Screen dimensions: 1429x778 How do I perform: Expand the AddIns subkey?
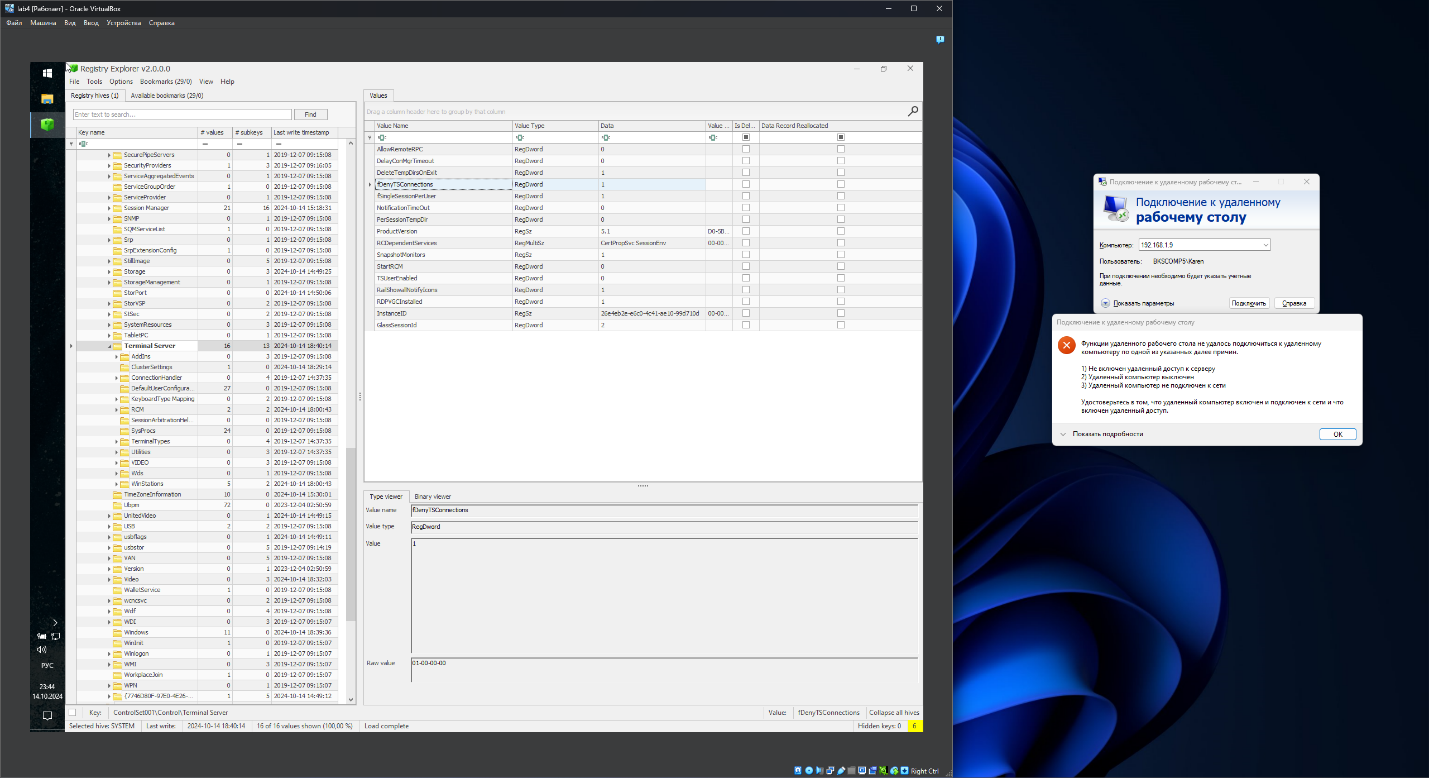pyautogui.click(x=115, y=357)
